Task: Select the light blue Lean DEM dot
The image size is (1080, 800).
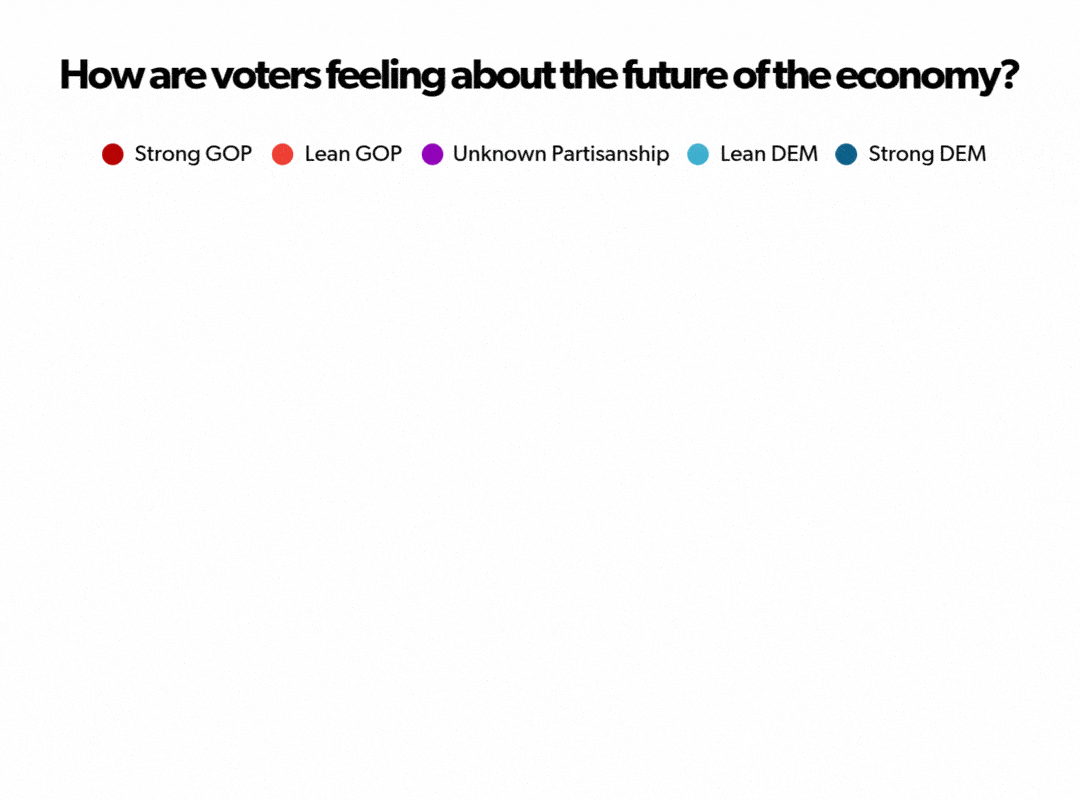Action: coord(698,154)
